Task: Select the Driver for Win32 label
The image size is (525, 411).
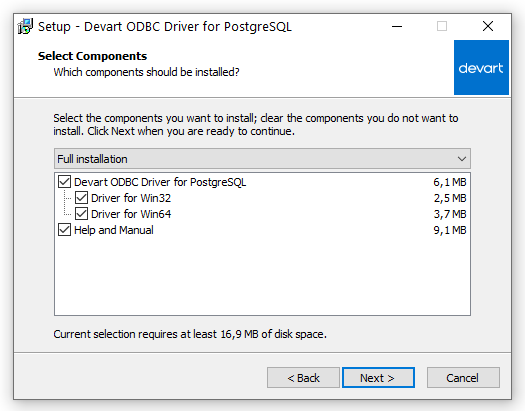Action: 131,198
